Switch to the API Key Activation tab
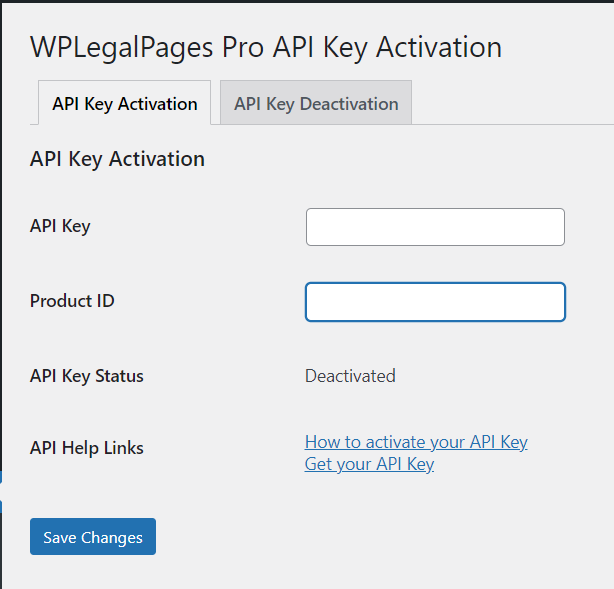Image resolution: width=614 pixels, height=589 pixels. [125, 103]
